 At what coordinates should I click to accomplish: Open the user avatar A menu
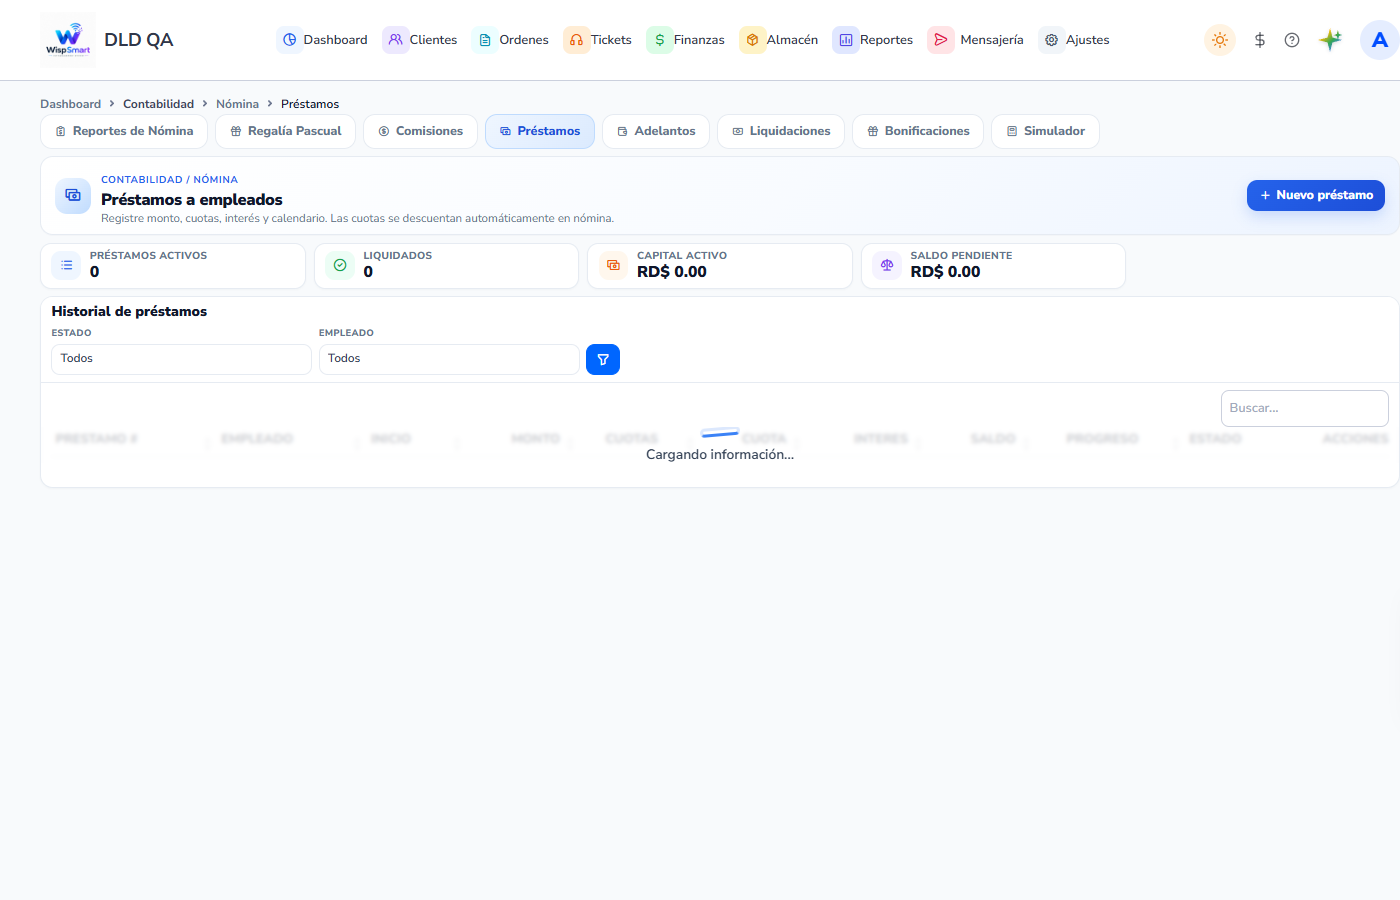point(1380,40)
